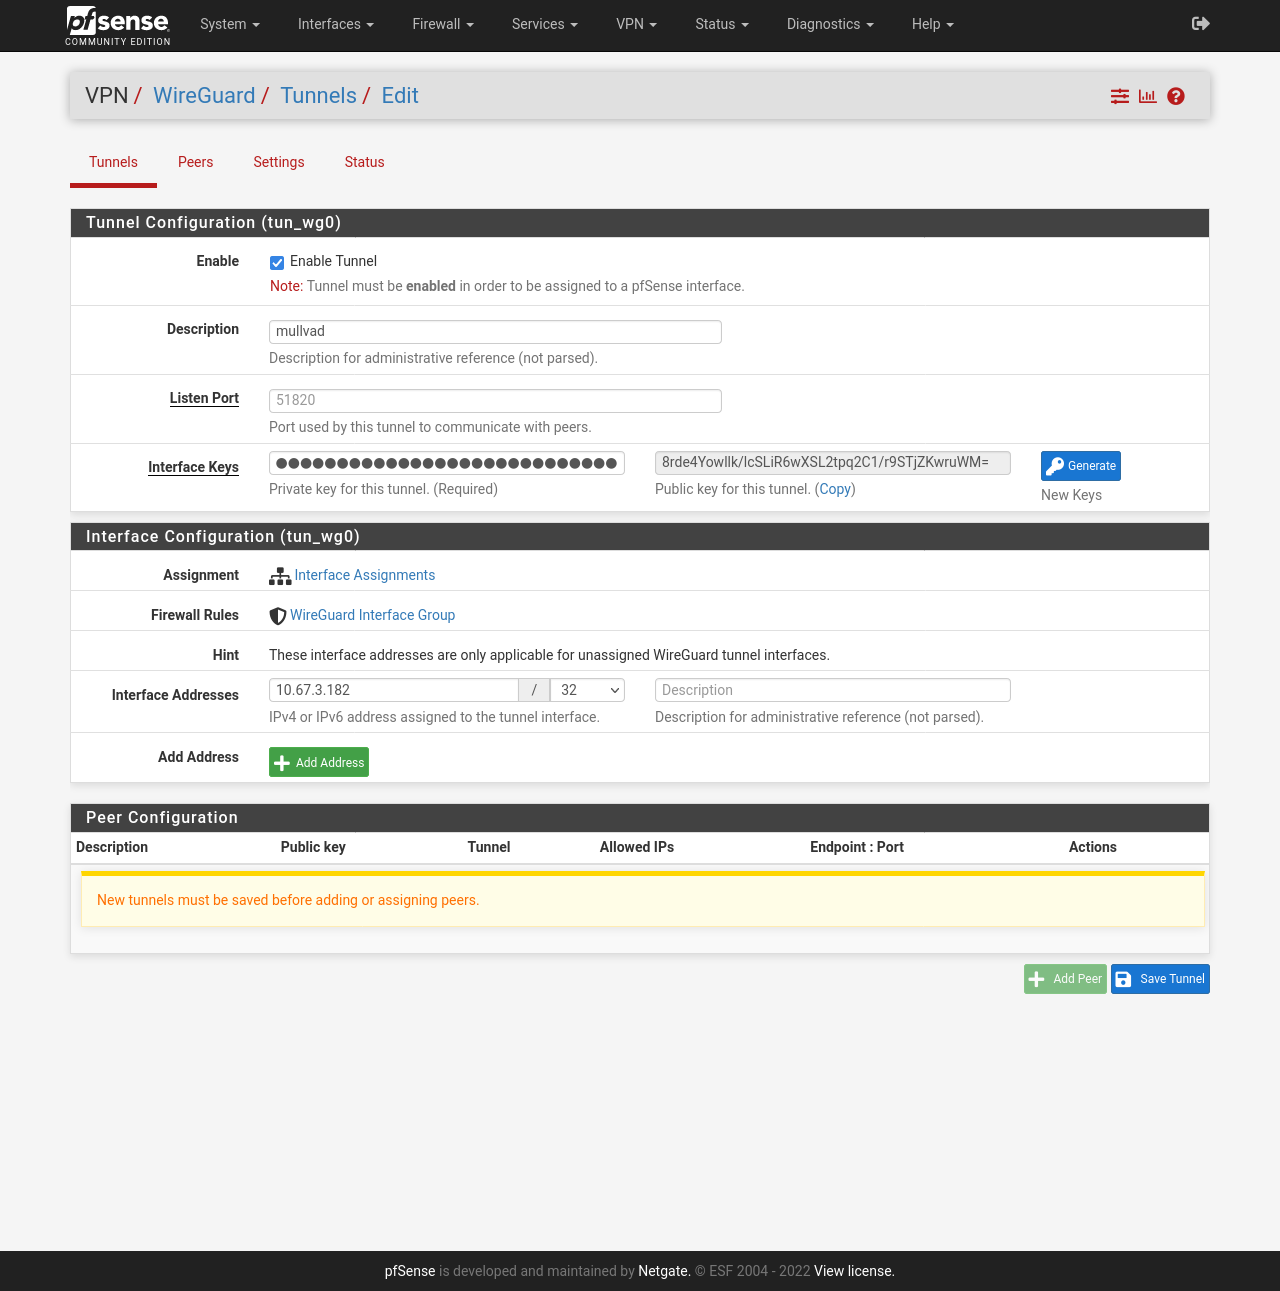Open the VPN menu in navbar
The image size is (1280, 1291).
[636, 24]
